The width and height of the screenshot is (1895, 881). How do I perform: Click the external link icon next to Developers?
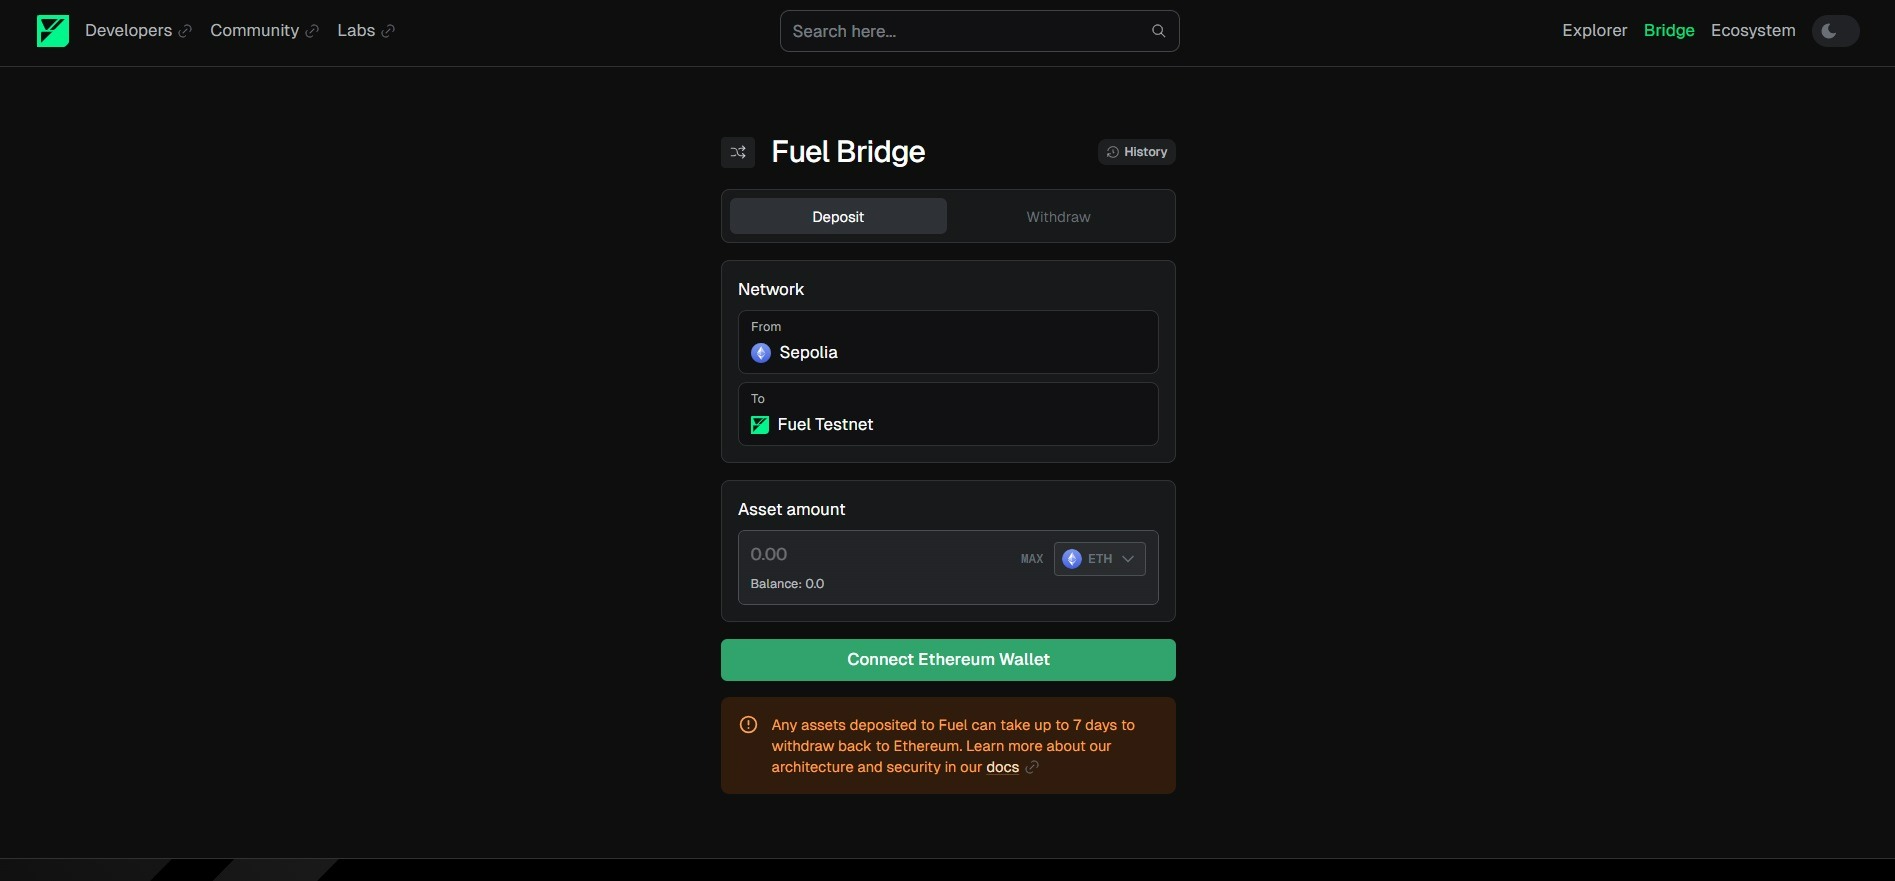coord(185,32)
